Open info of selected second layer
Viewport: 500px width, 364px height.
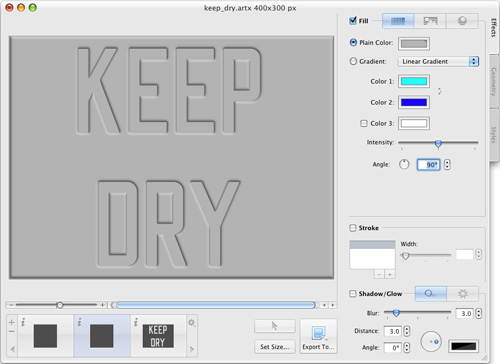click(79, 322)
